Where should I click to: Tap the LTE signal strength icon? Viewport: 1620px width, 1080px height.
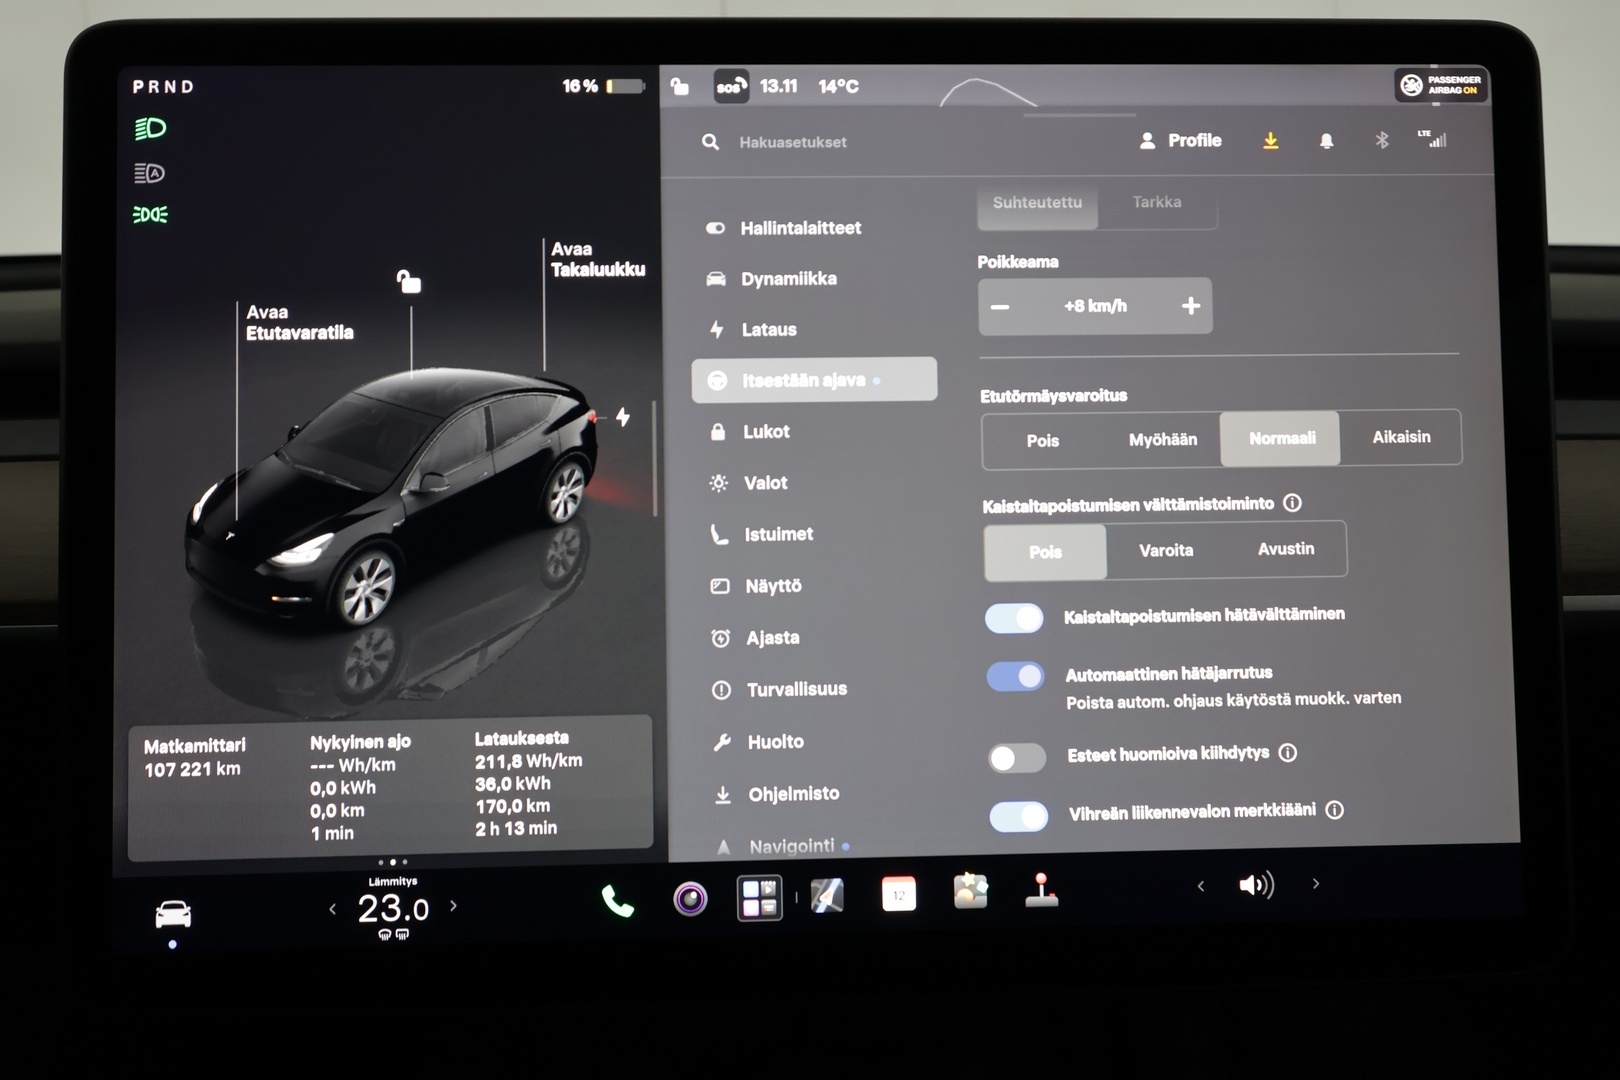click(x=1432, y=139)
